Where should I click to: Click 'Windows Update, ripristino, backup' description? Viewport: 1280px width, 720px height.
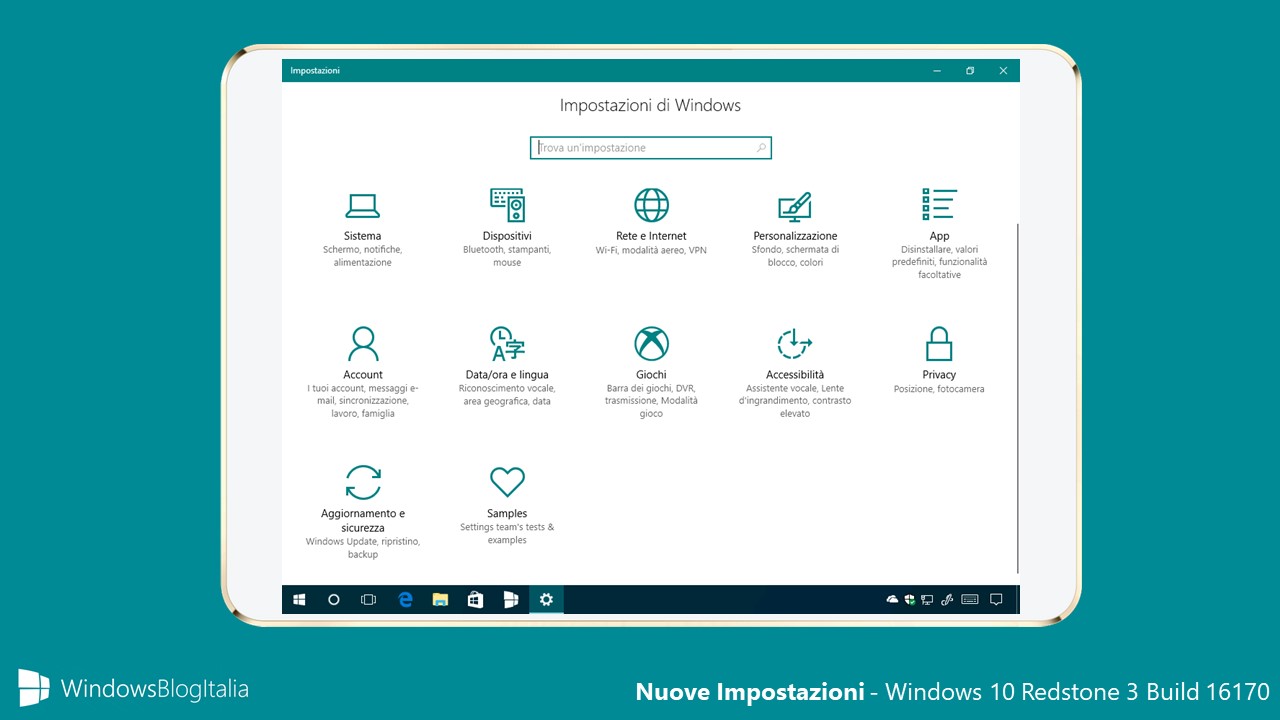(x=363, y=548)
